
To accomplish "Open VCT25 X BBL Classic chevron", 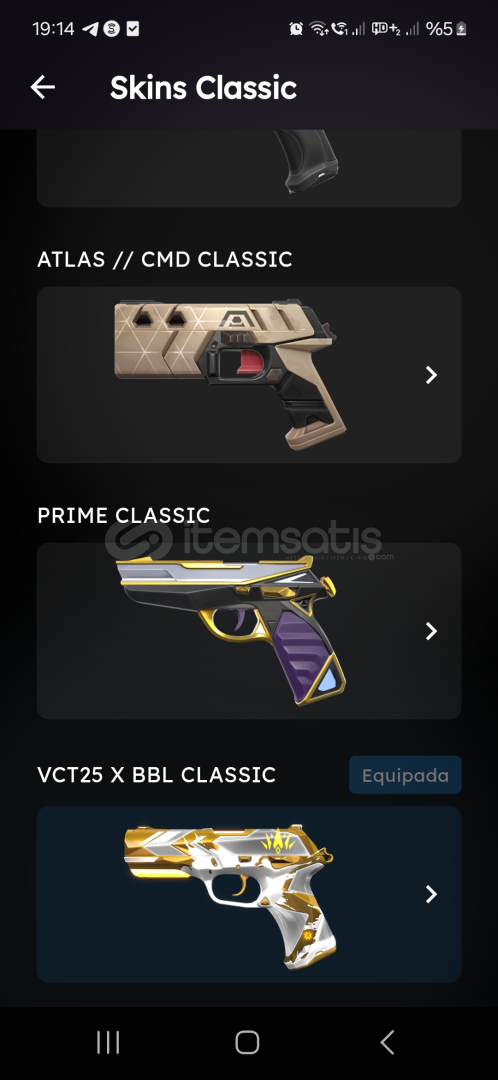I will (431, 894).
